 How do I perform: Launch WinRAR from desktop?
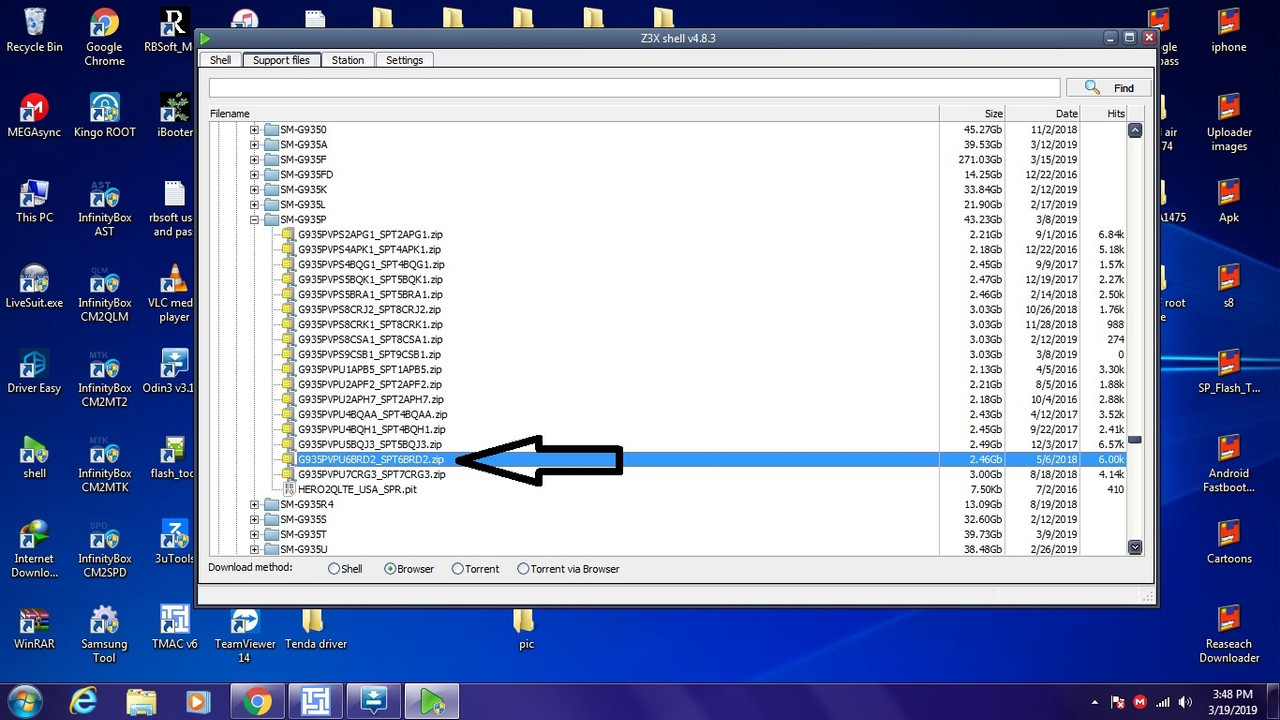pos(34,627)
